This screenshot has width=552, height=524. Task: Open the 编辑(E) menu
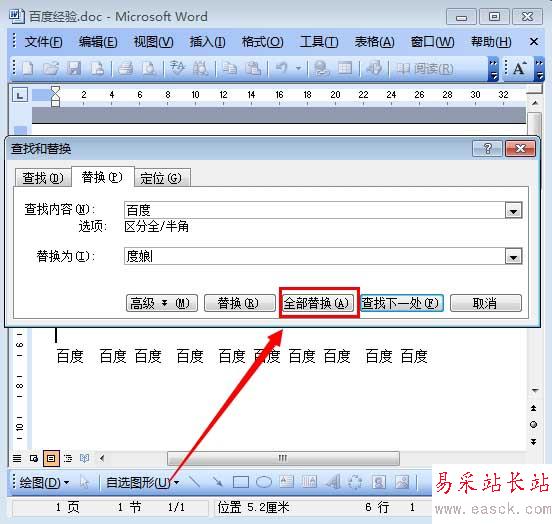(98, 42)
